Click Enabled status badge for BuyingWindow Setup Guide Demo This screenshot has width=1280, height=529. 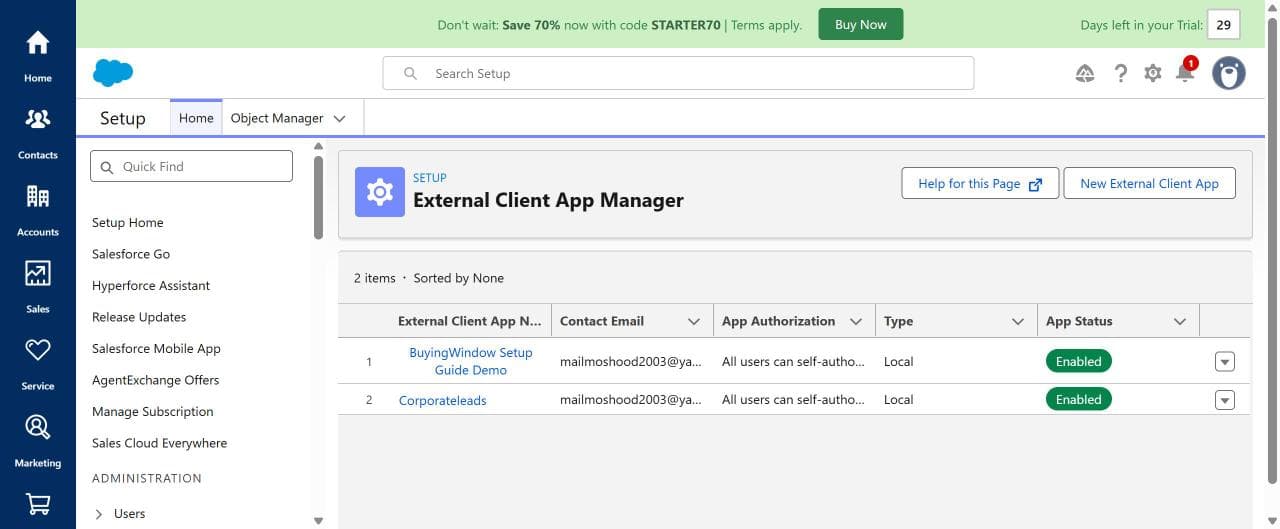[x=1079, y=362]
